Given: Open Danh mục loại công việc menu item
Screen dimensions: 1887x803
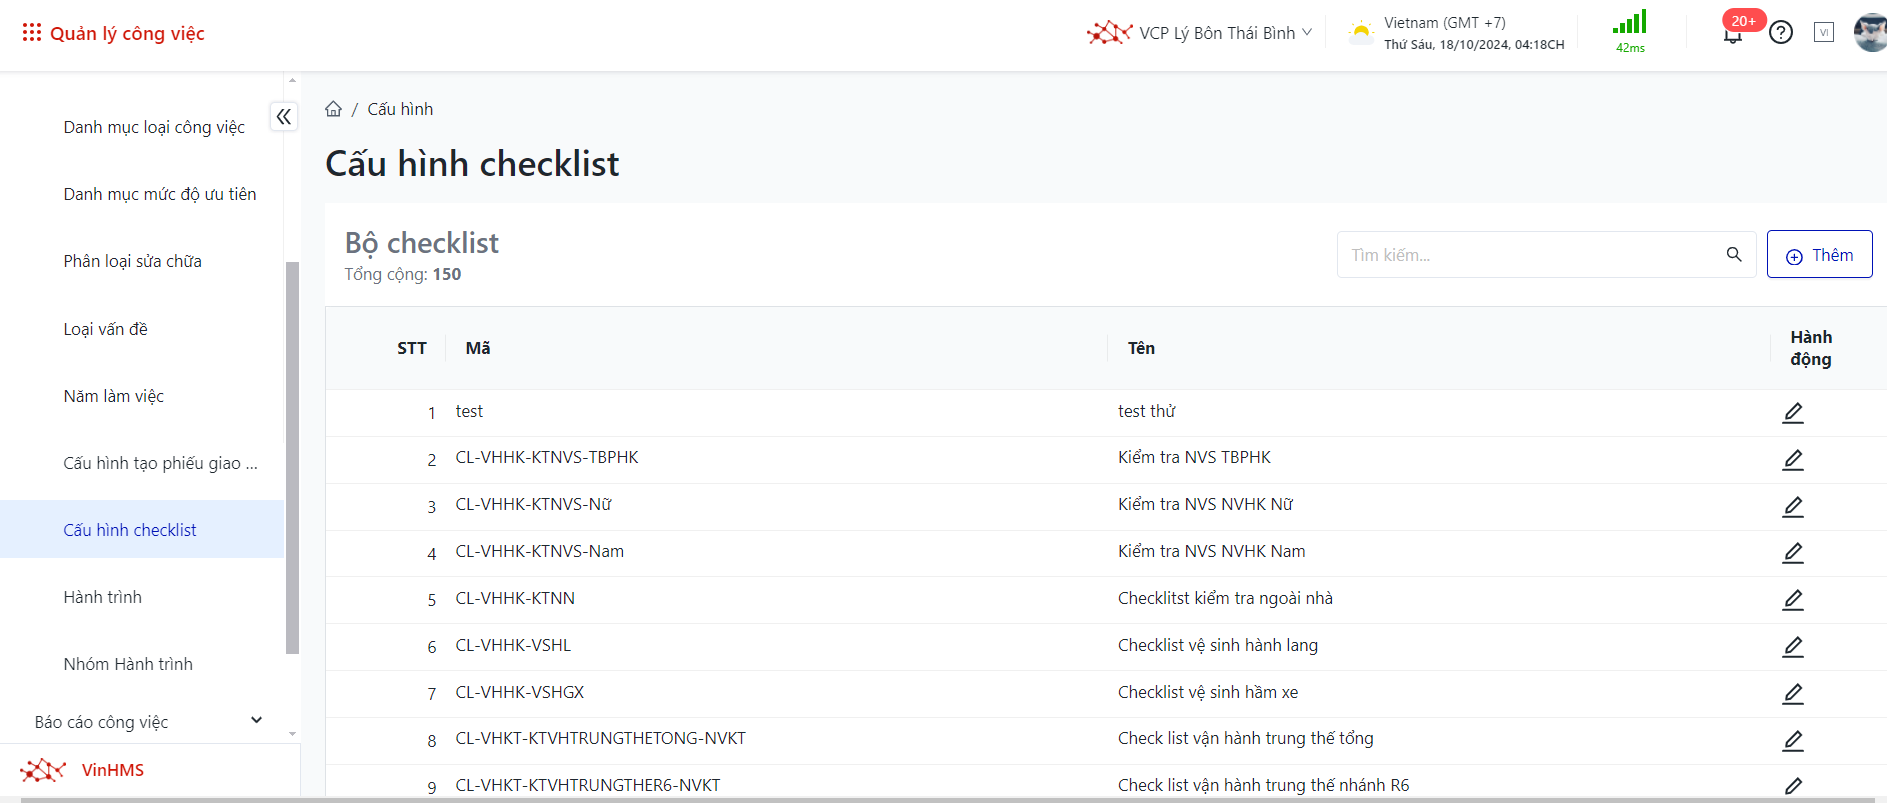Looking at the screenshot, I should click(x=154, y=127).
